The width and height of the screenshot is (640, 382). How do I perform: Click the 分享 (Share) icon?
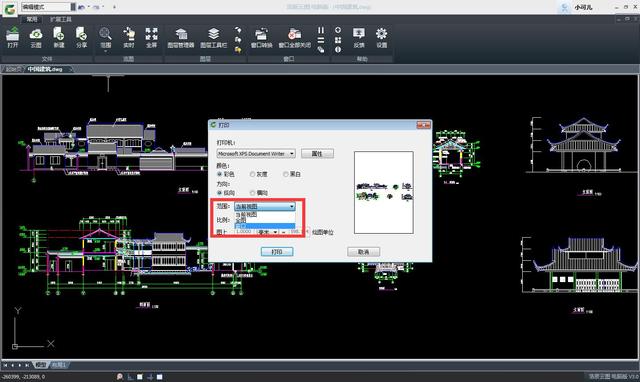click(x=82, y=37)
